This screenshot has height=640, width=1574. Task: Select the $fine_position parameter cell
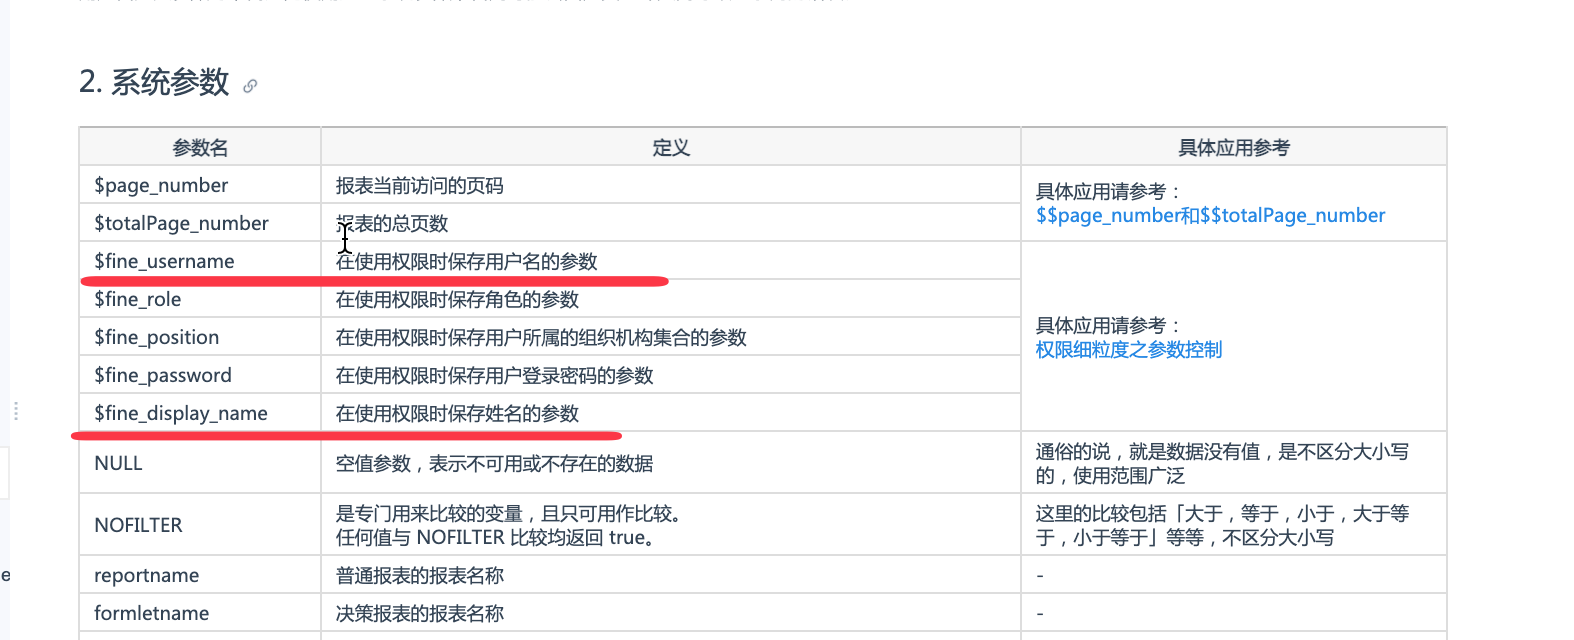coord(156,338)
